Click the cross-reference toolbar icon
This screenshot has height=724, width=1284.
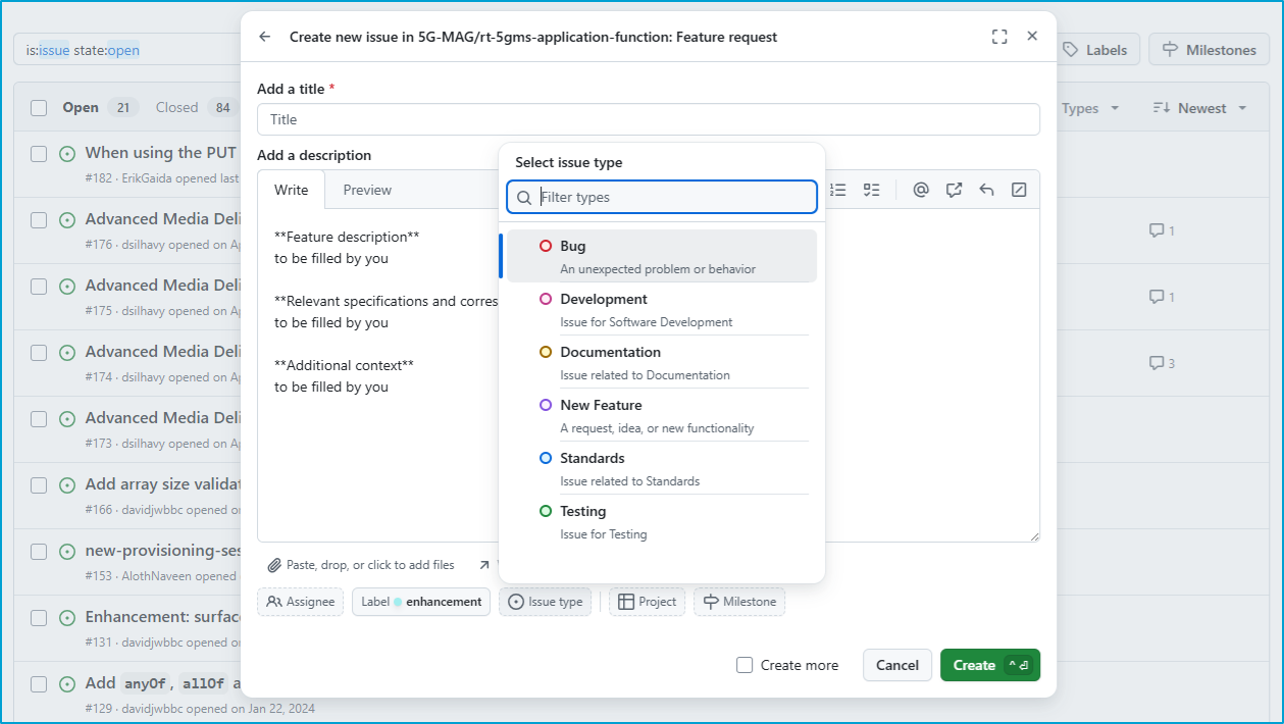954,190
